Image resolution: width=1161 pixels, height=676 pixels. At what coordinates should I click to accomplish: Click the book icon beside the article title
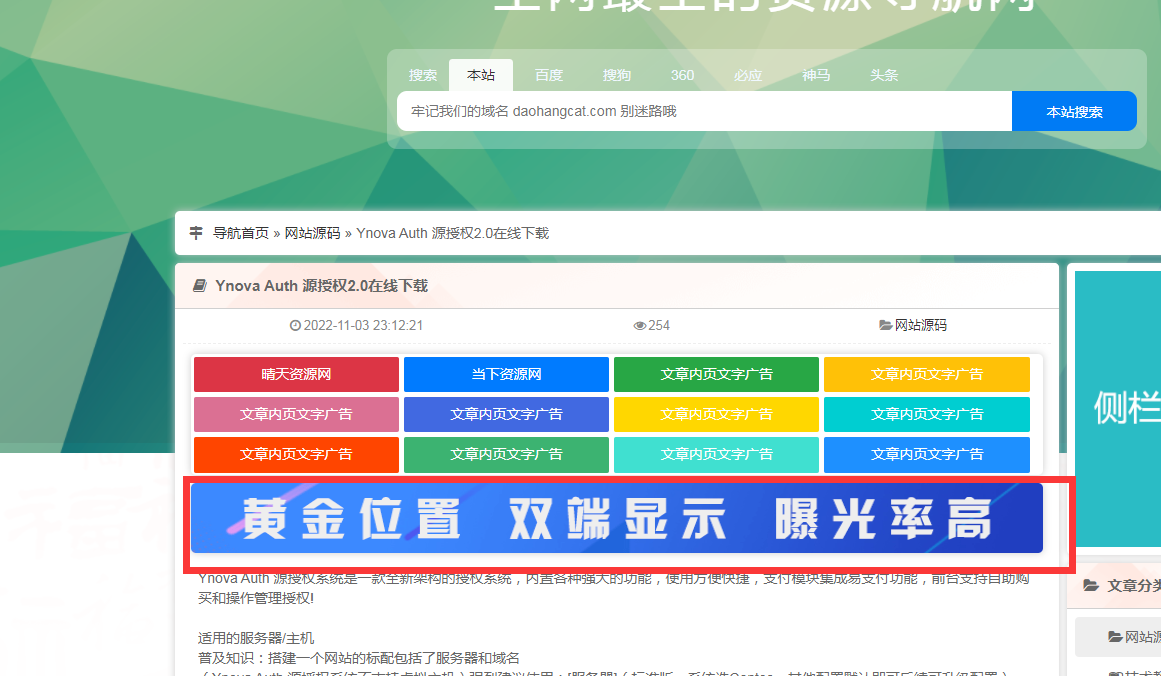coord(199,286)
